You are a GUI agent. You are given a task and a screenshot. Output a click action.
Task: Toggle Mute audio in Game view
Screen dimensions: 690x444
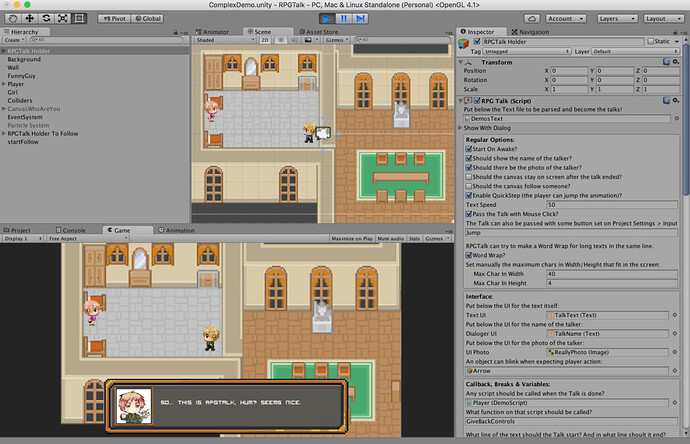pyautogui.click(x=390, y=239)
